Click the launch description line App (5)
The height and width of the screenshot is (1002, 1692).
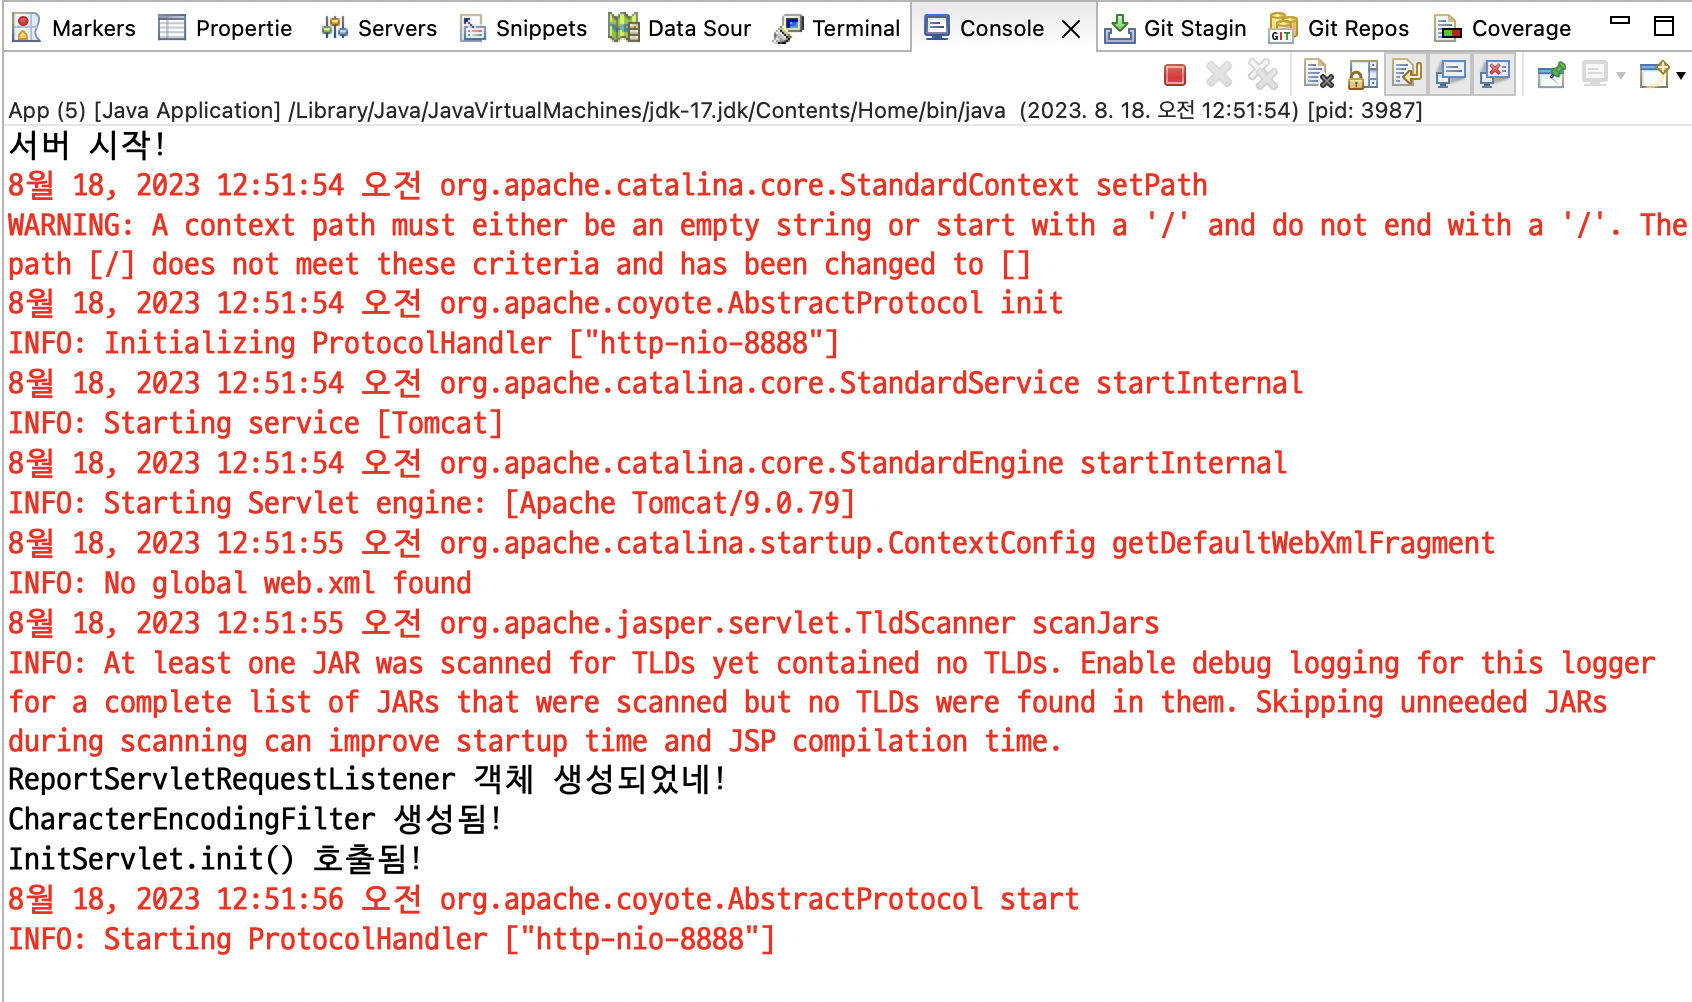click(x=715, y=110)
